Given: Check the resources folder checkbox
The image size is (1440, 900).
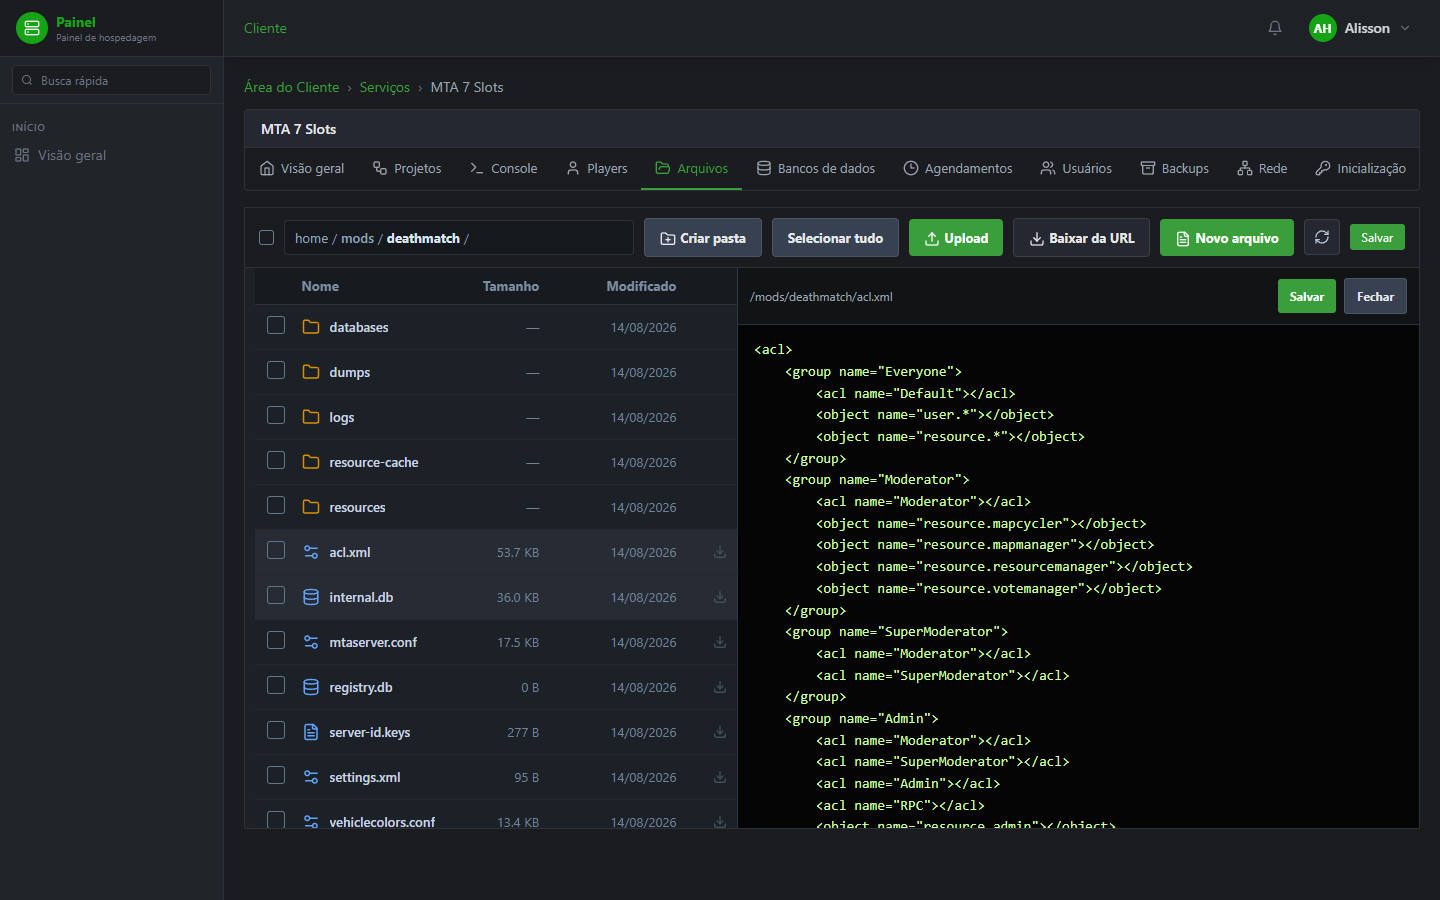Looking at the screenshot, I should (276, 505).
